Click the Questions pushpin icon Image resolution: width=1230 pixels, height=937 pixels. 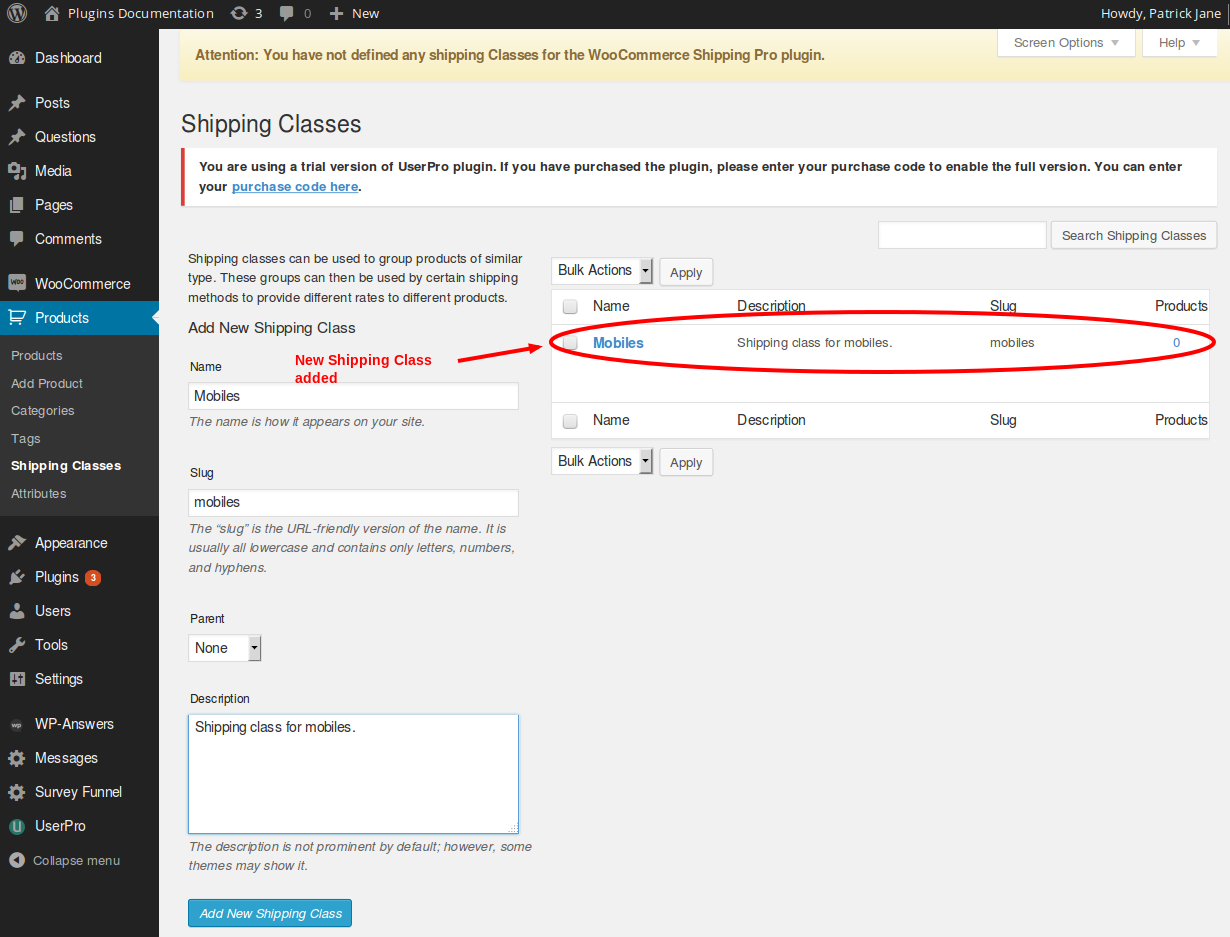click(17, 137)
